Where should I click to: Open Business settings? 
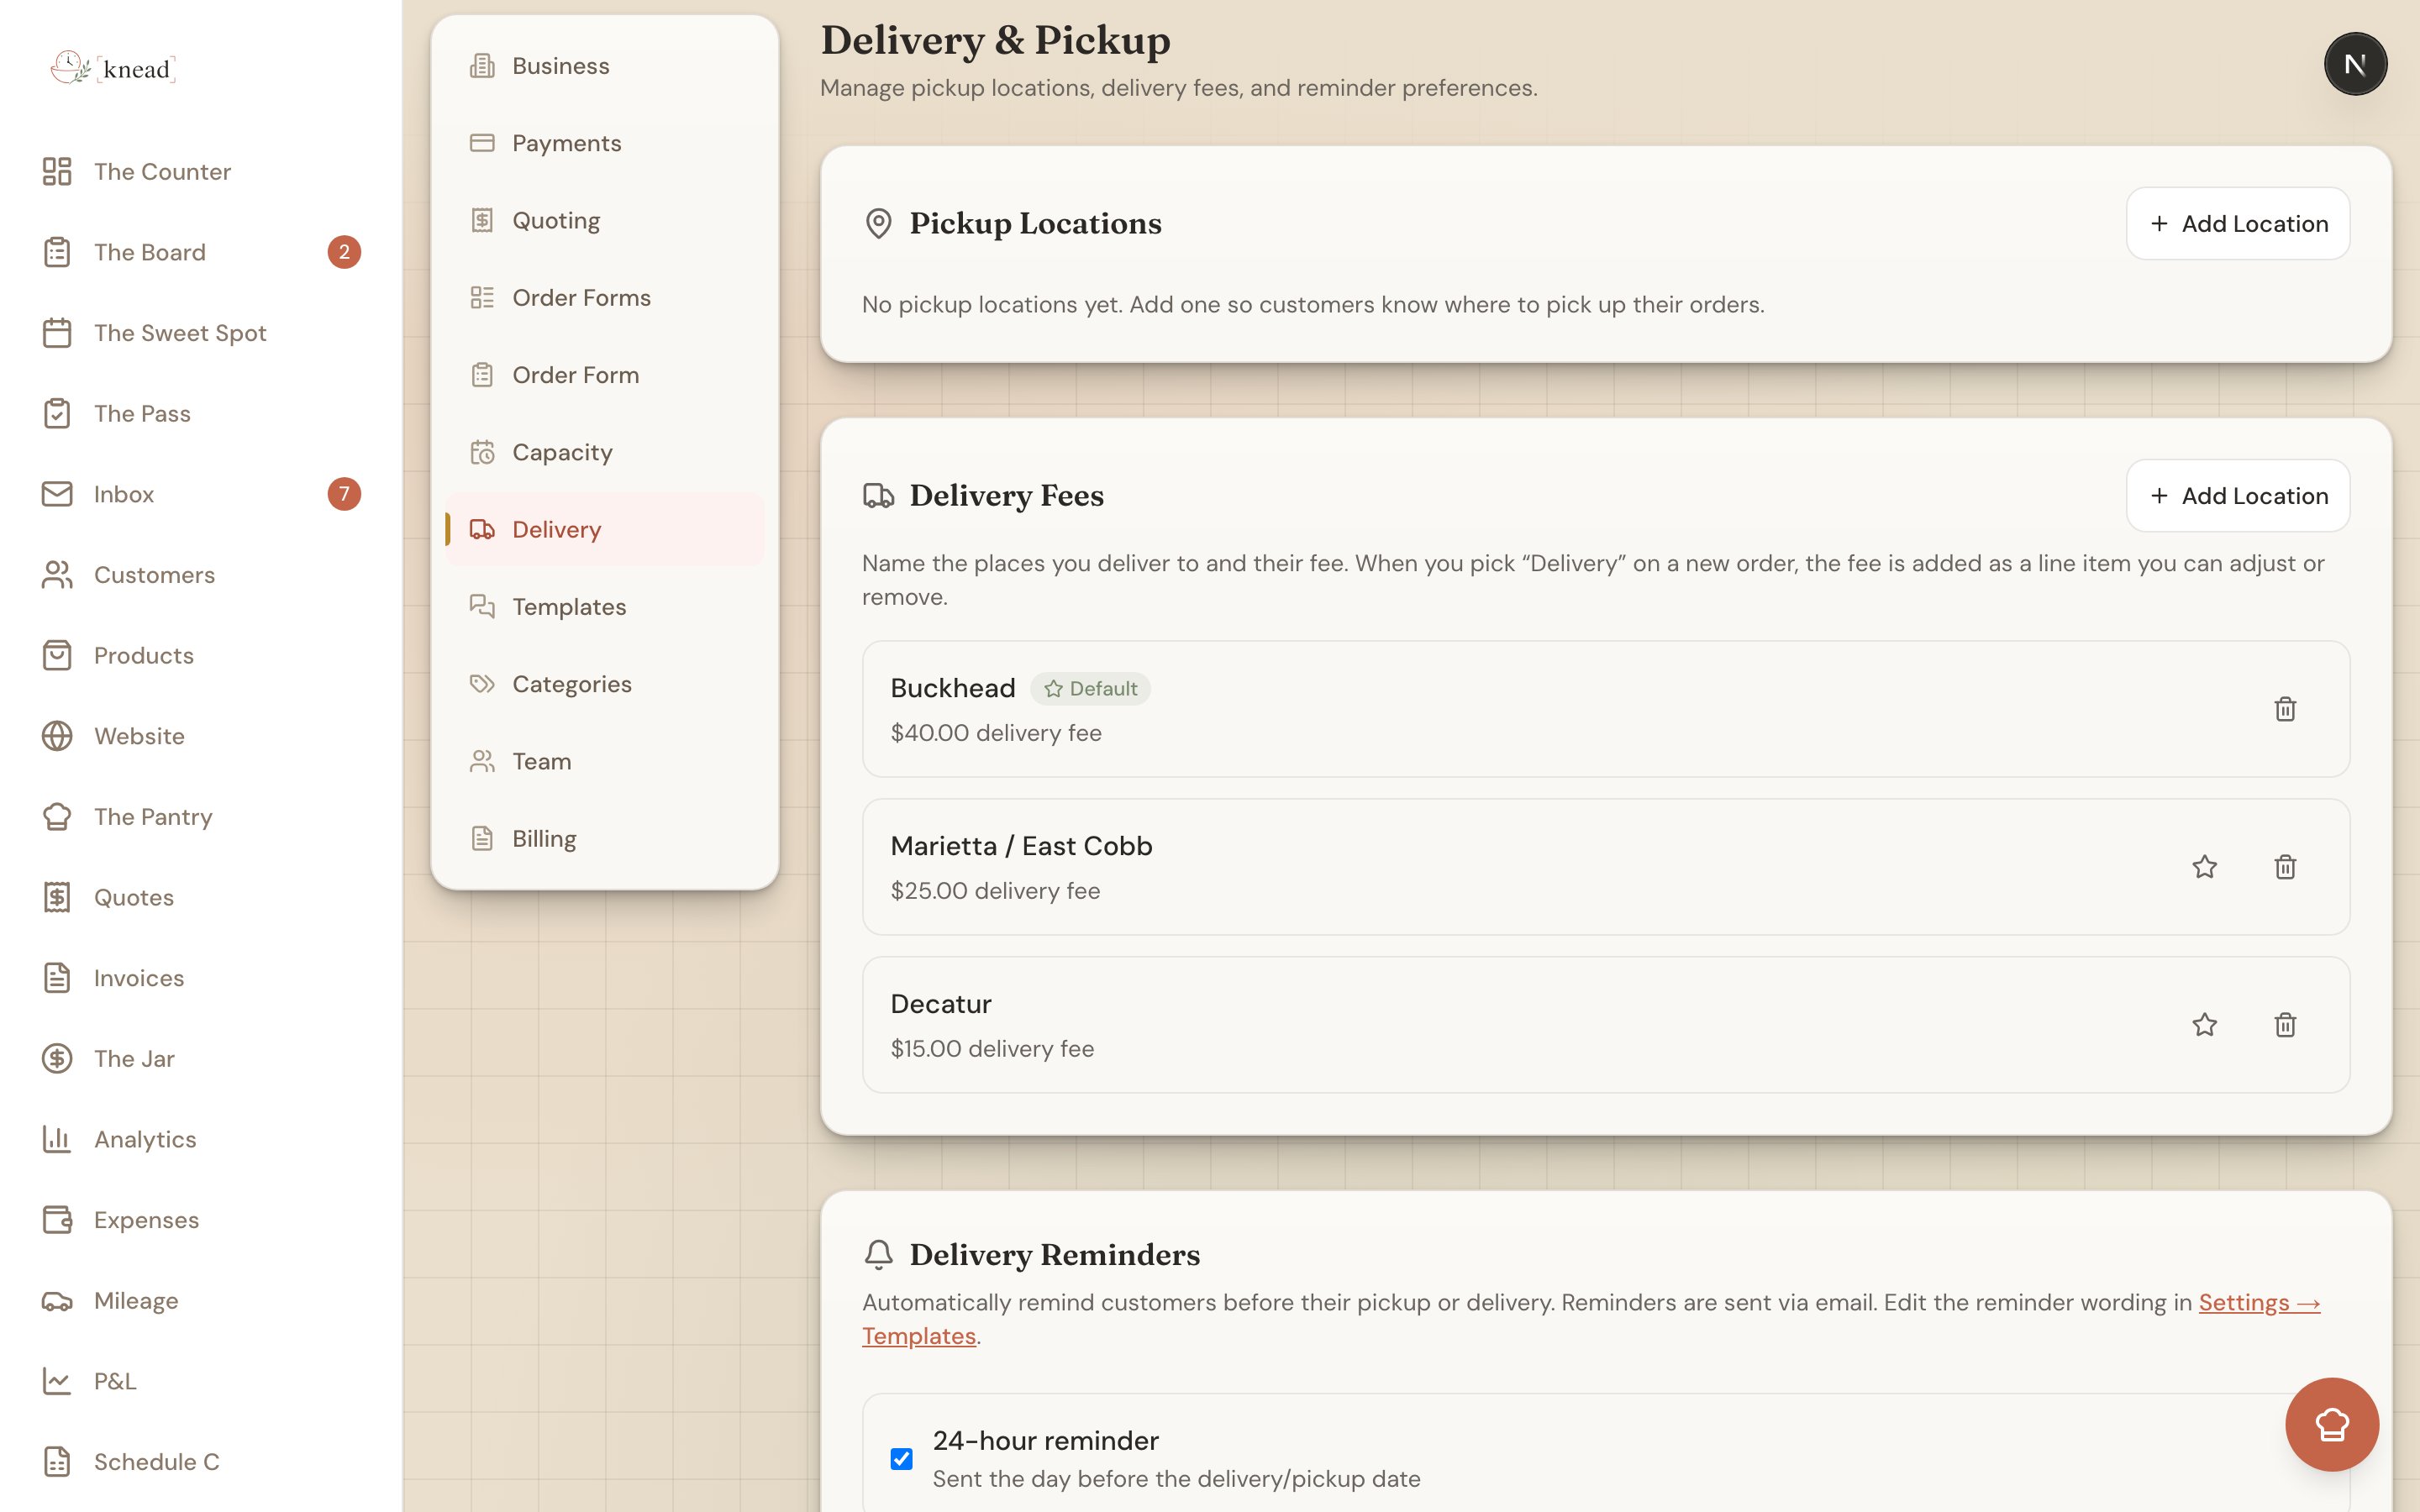(604, 66)
